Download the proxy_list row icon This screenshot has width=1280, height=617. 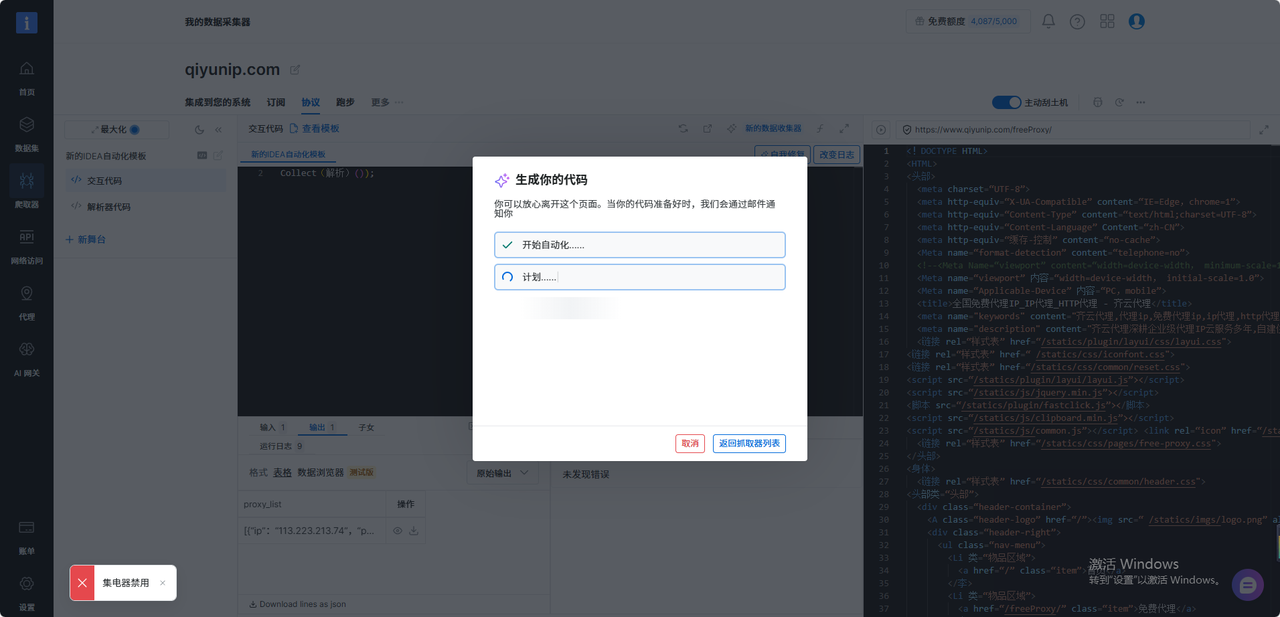coord(414,531)
